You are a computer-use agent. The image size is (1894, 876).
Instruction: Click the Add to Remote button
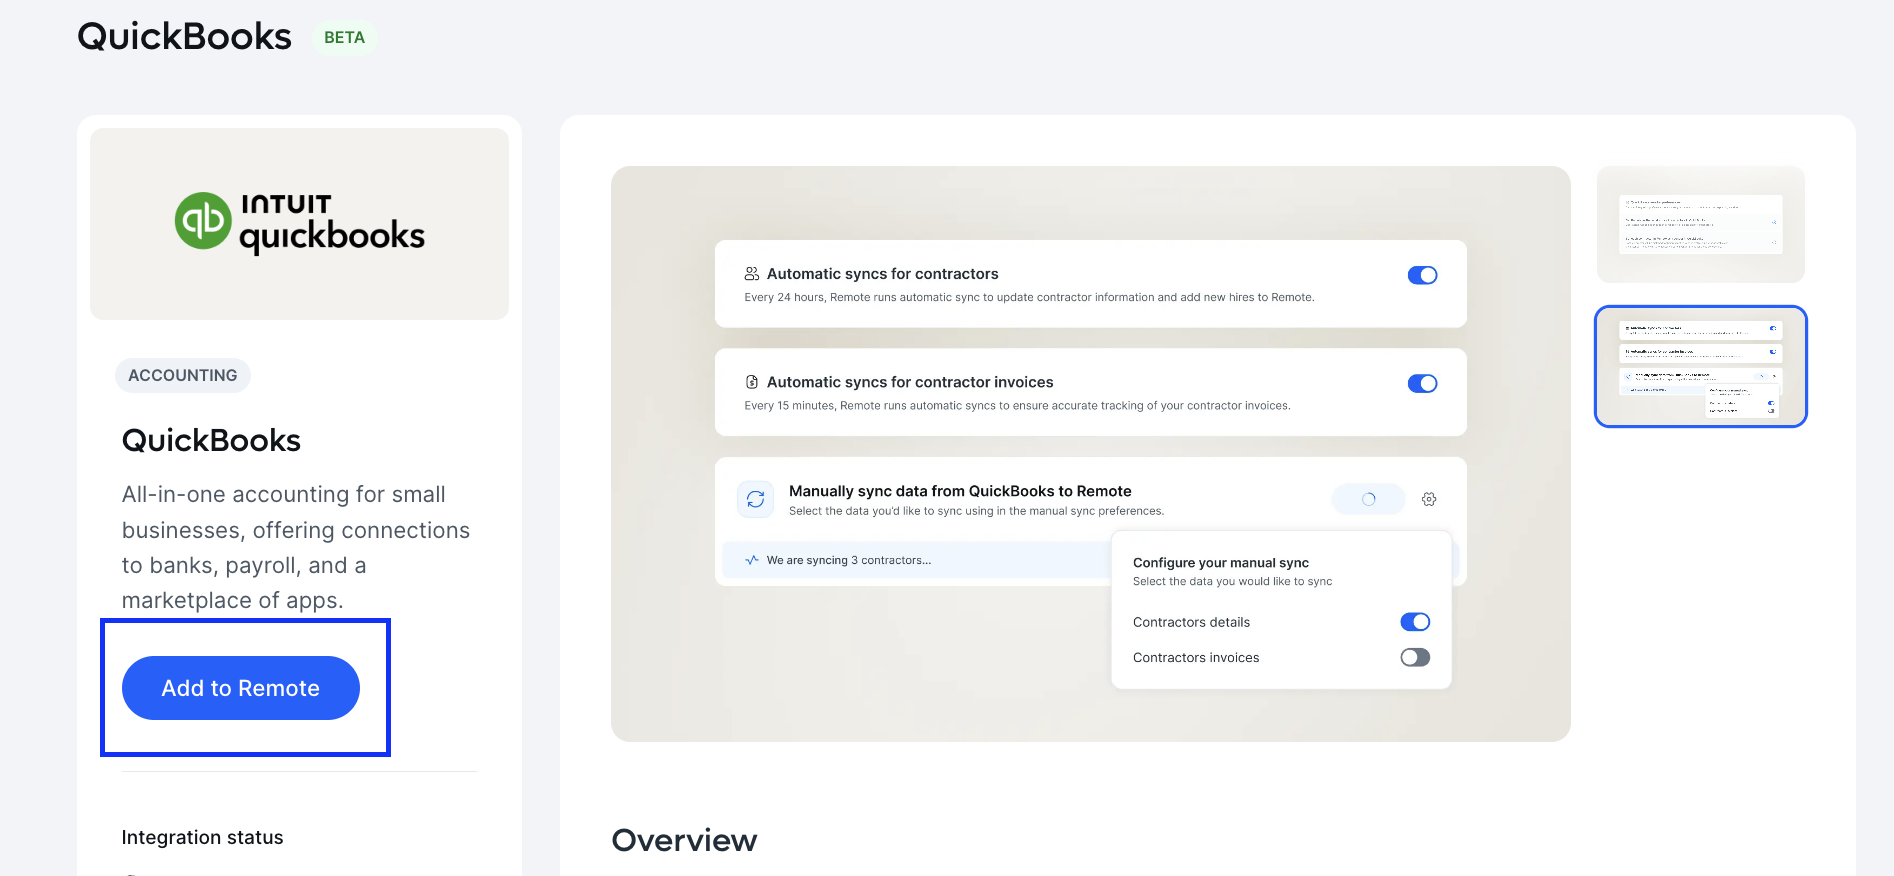[240, 688]
